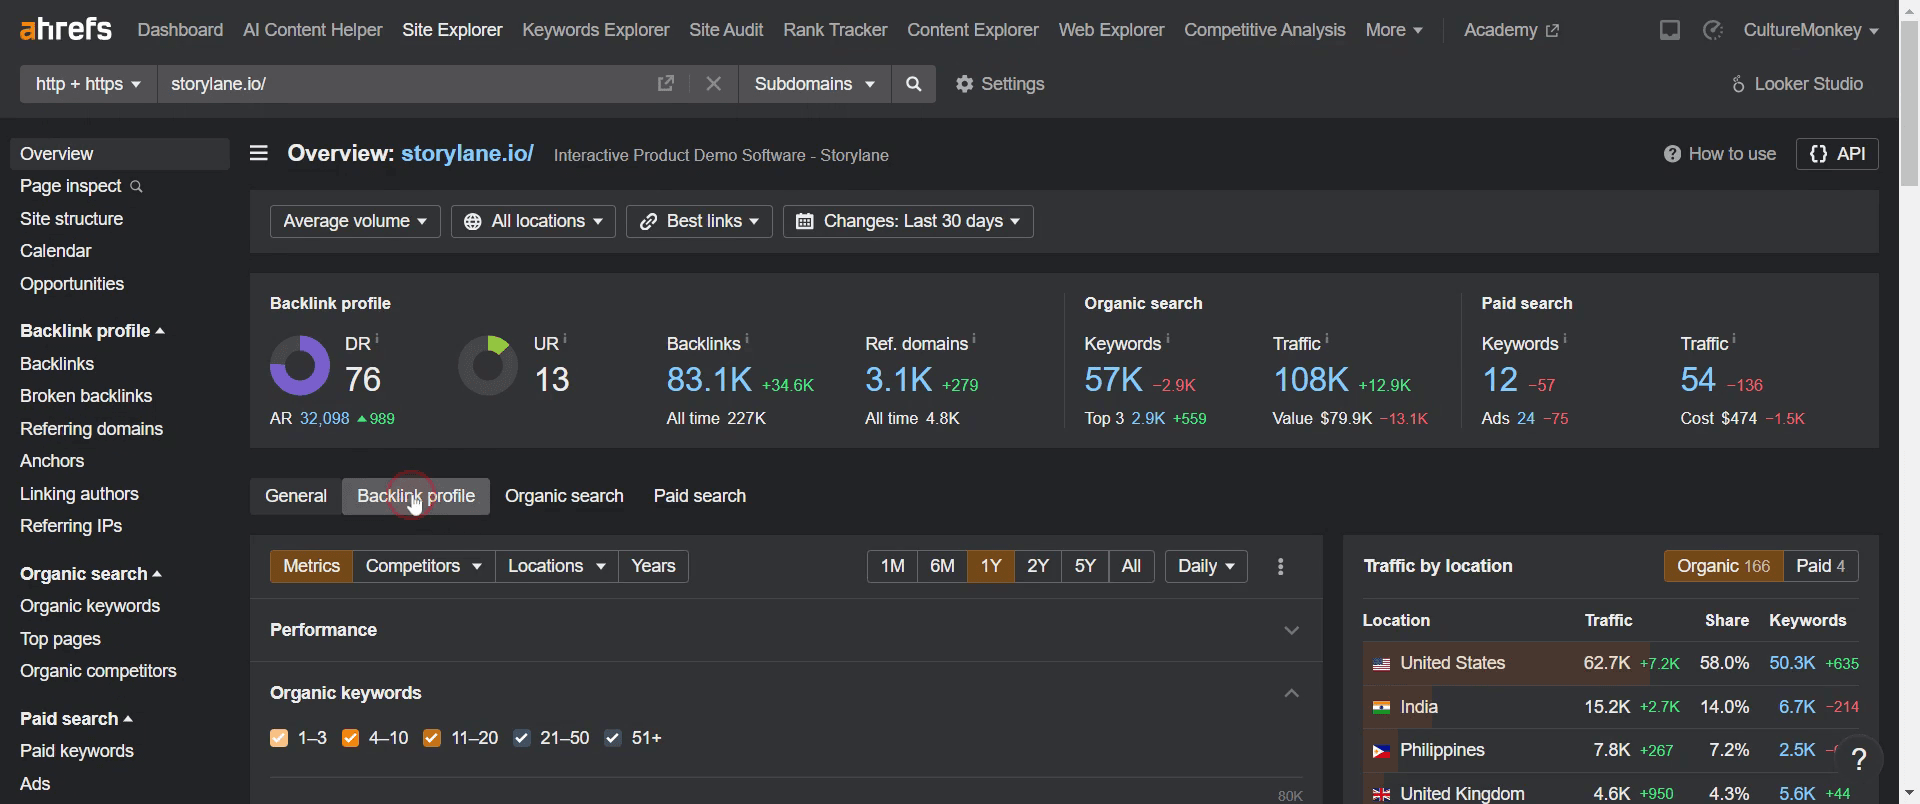Click the Page inspect search icon
Viewport: 1920px width, 804px height.
137,187
